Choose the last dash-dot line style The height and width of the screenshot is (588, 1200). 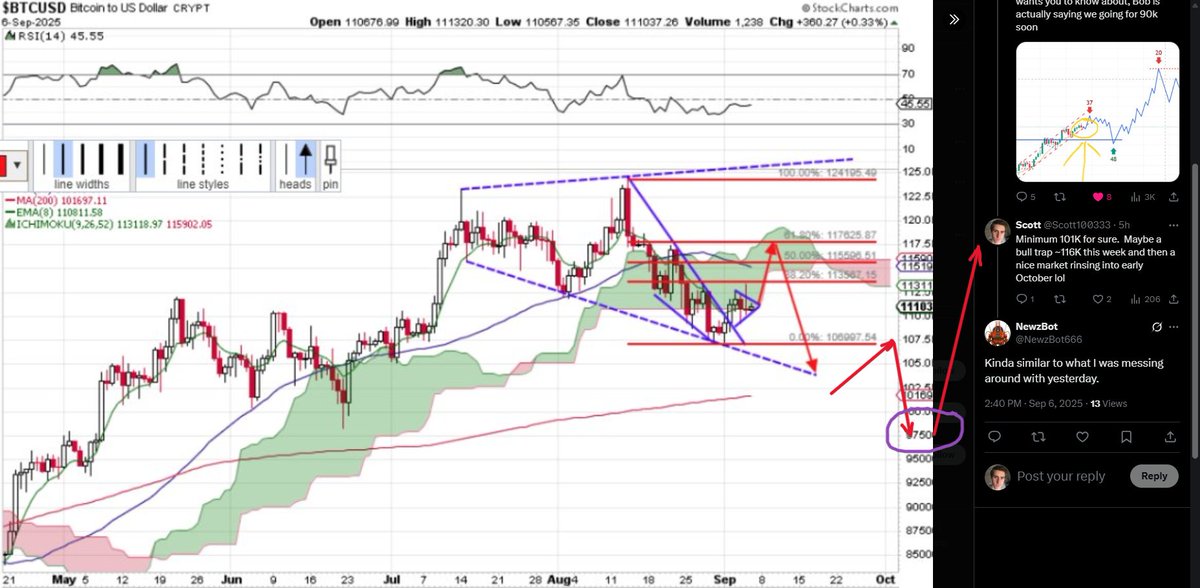coord(260,159)
